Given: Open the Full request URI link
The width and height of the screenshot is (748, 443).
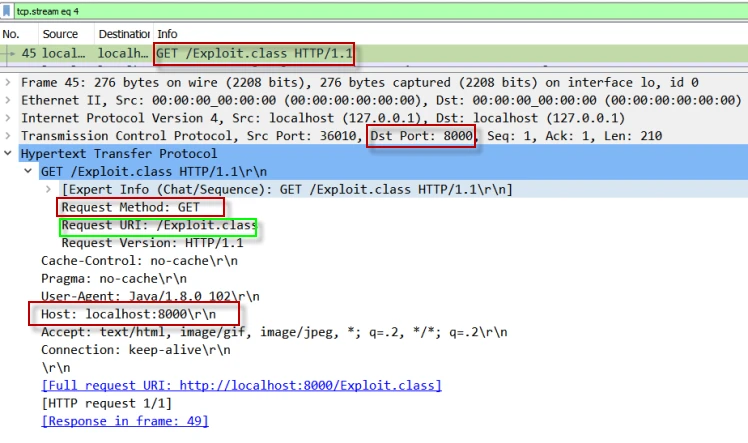Looking at the screenshot, I should point(241,385).
